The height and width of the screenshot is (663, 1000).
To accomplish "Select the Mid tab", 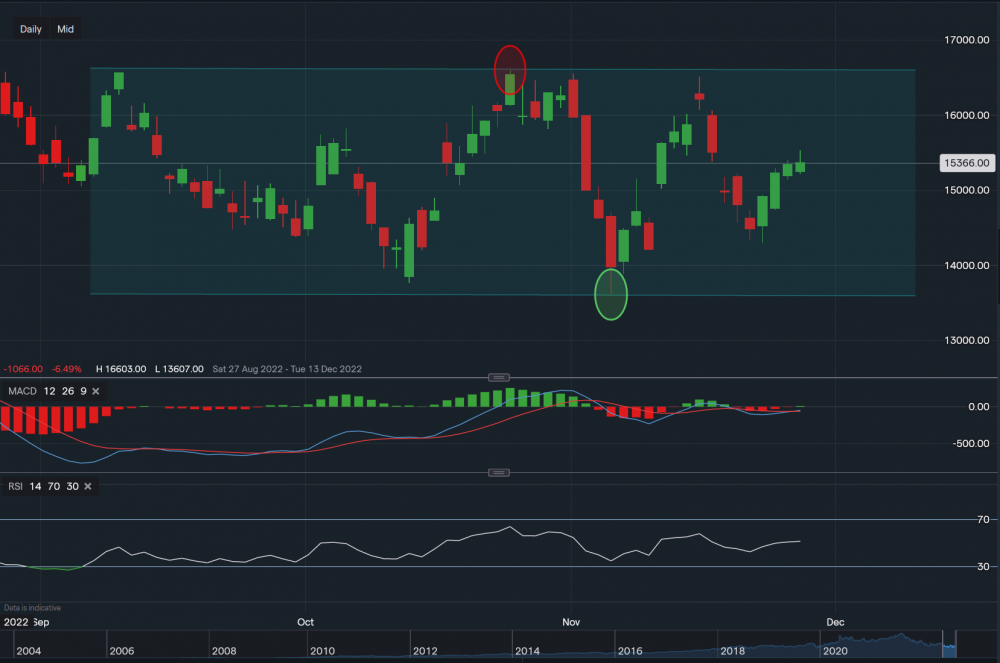I will [64, 28].
